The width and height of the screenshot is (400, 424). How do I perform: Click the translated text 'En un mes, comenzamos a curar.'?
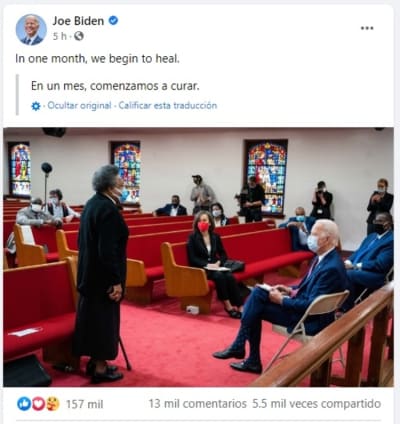pos(115,86)
